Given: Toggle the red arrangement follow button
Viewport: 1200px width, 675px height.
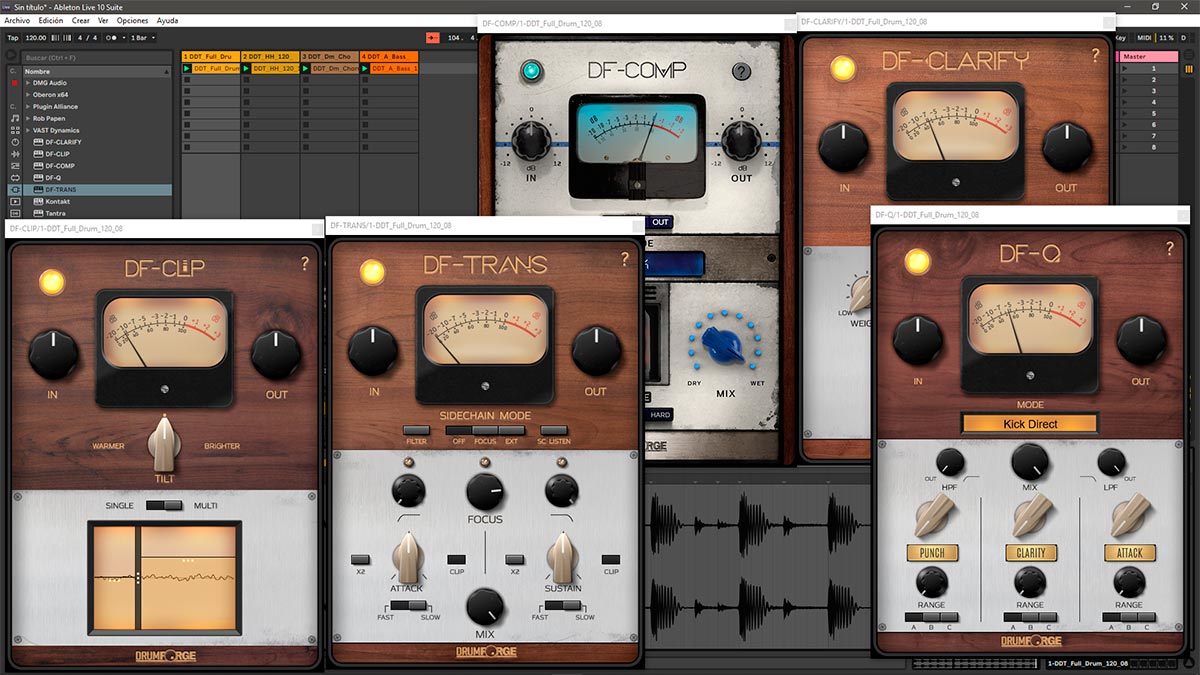Looking at the screenshot, I should [x=432, y=37].
